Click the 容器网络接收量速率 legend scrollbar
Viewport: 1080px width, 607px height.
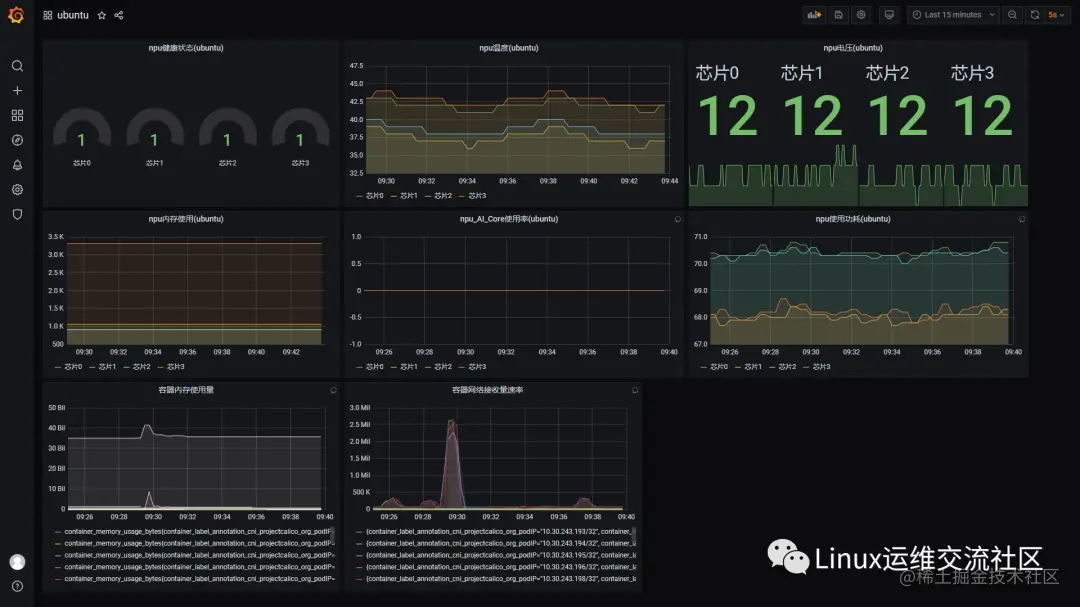pyautogui.click(x=634, y=533)
